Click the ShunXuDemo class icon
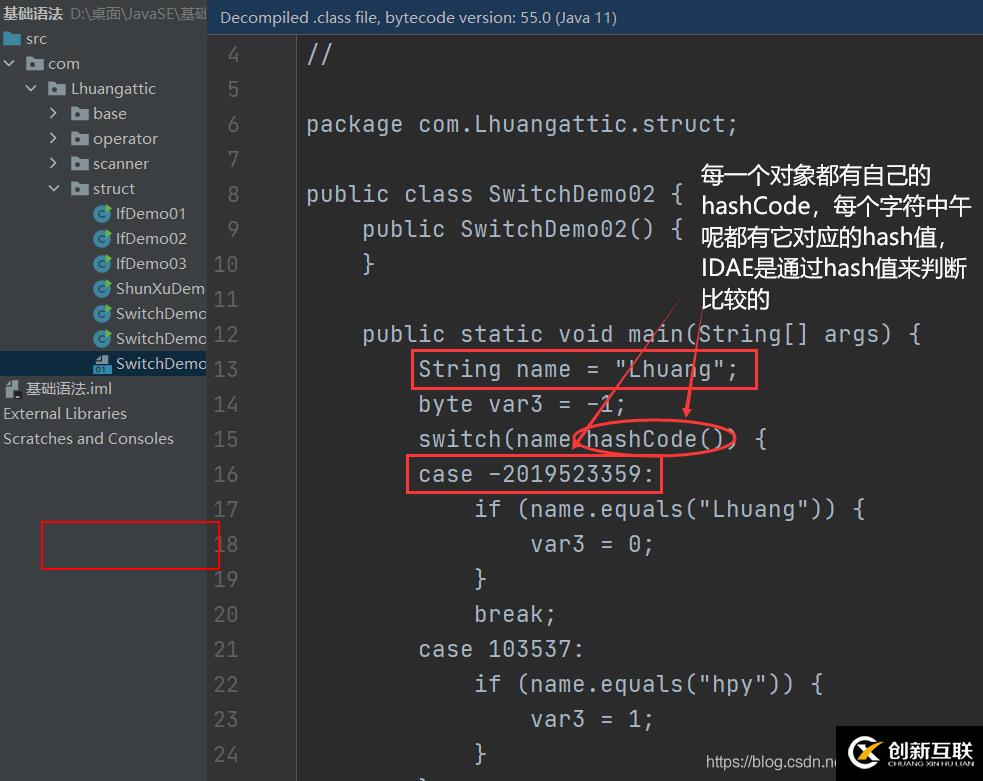 (x=103, y=288)
